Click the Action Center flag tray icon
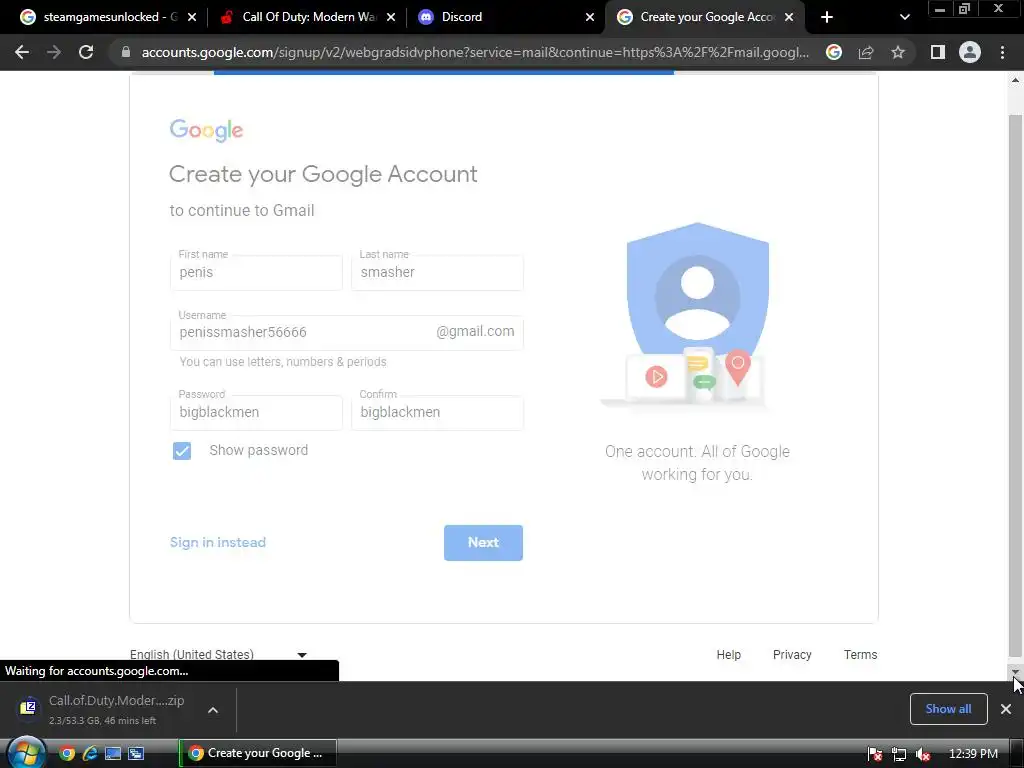Viewport: 1024px width, 768px height. tap(875, 754)
